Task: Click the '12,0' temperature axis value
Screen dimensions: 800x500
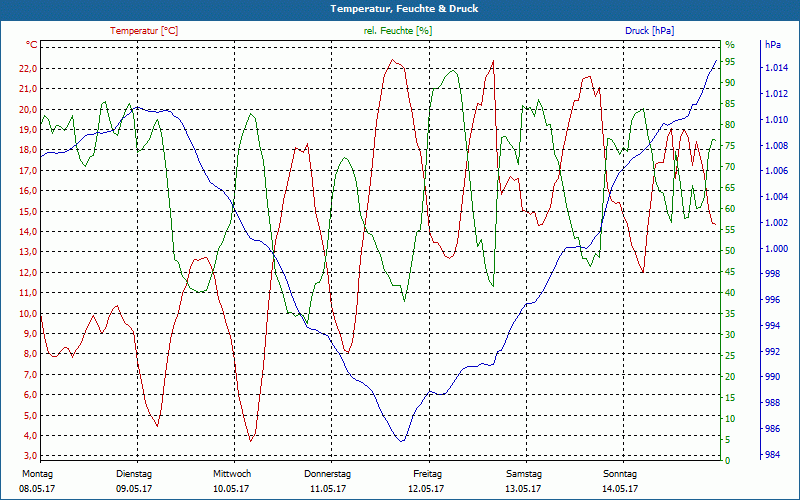Action: coord(29,272)
